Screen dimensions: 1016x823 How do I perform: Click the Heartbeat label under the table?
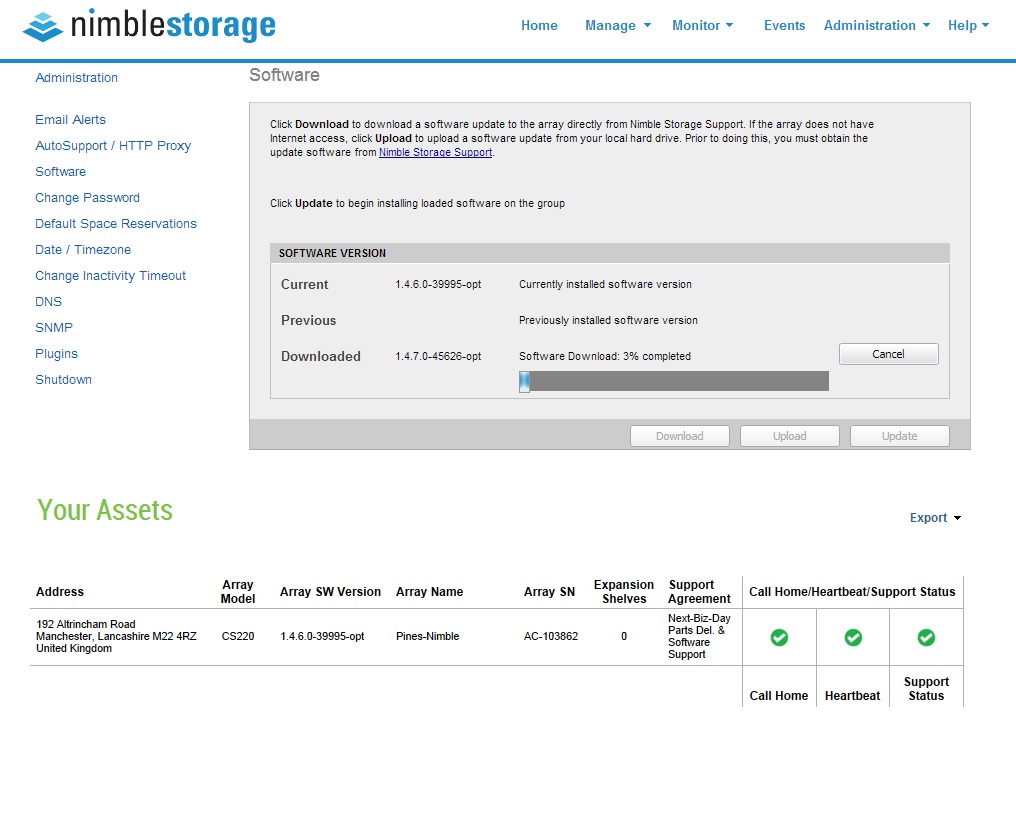tap(853, 696)
